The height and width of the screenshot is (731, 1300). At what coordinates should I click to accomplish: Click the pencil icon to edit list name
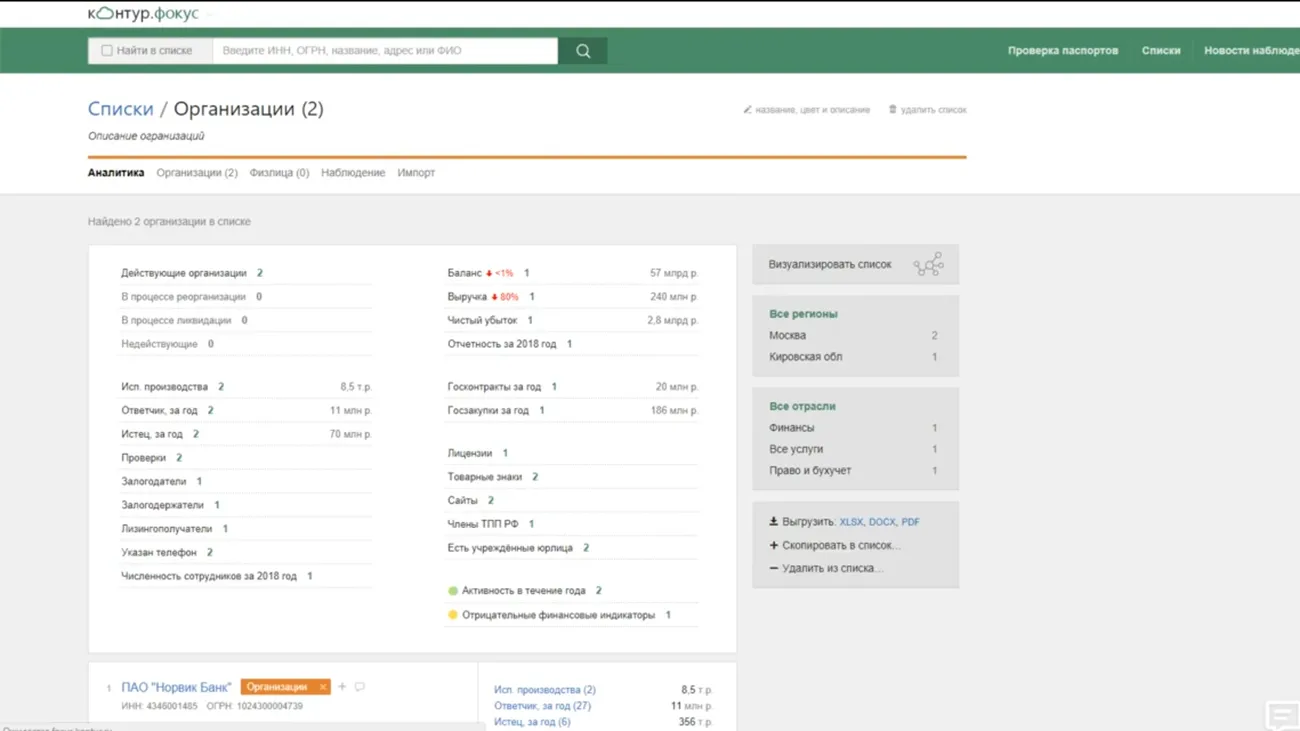click(747, 110)
